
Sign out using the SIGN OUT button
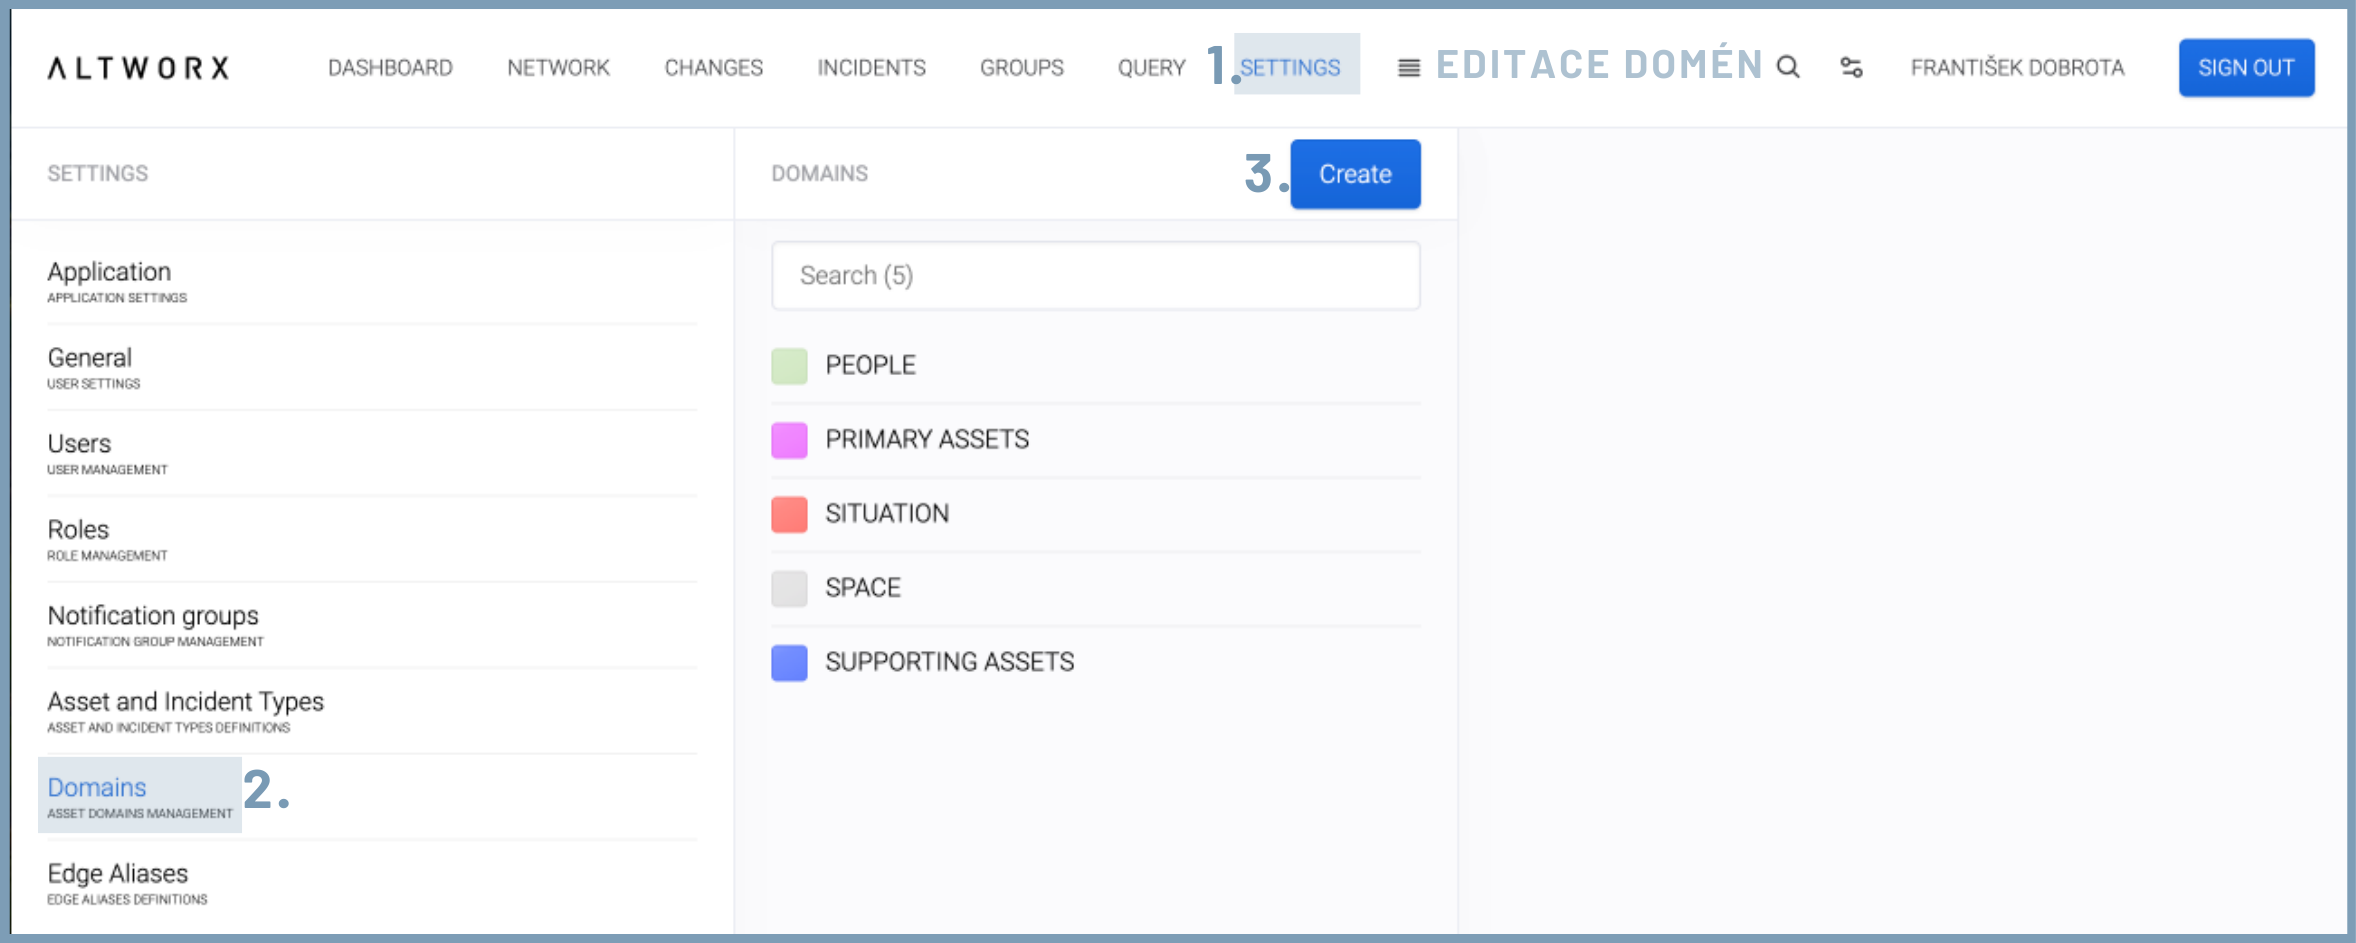tap(2245, 68)
